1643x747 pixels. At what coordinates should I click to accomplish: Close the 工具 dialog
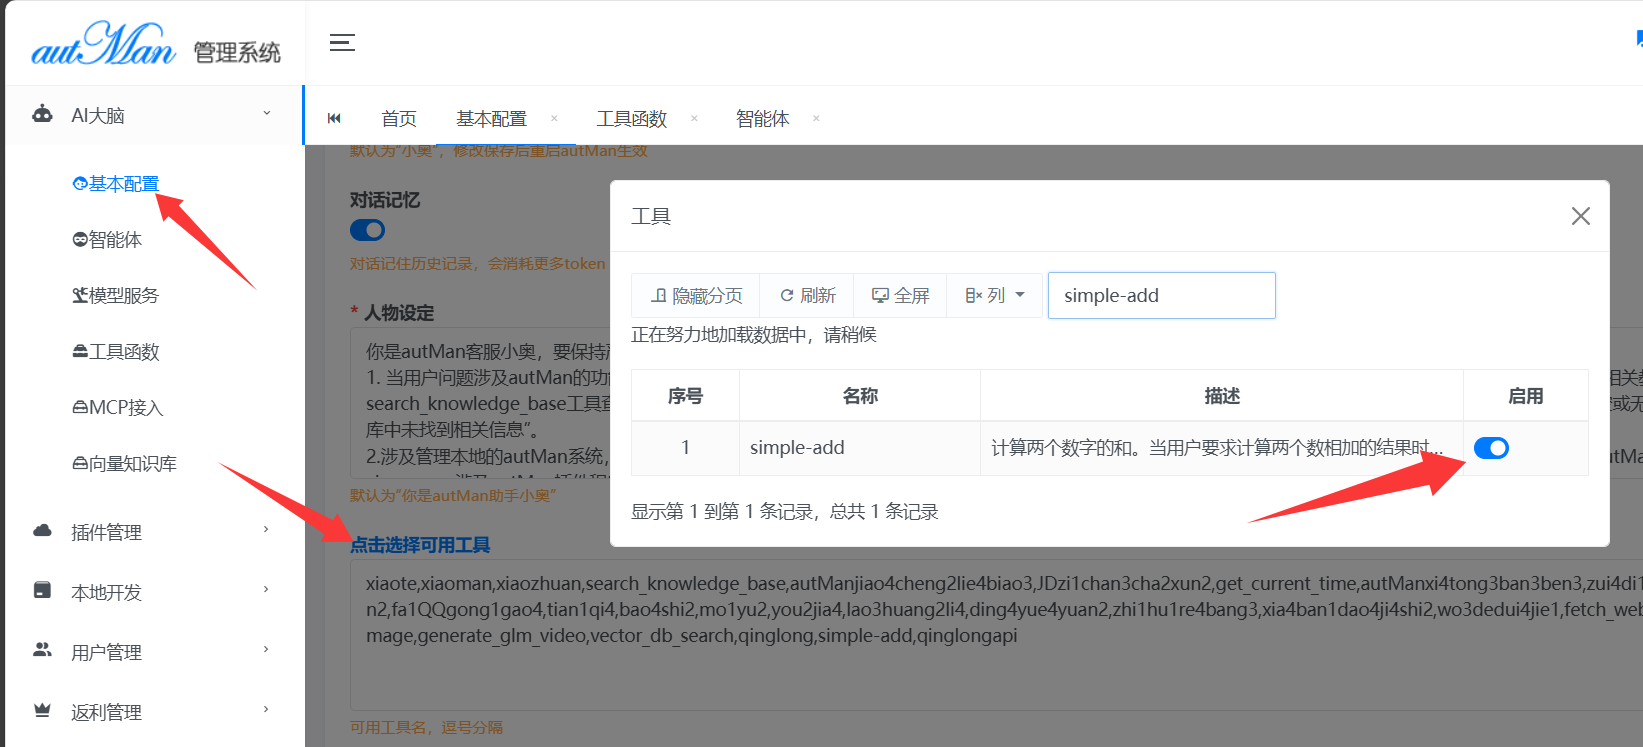pyautogui.click(x=1580, y=216)
